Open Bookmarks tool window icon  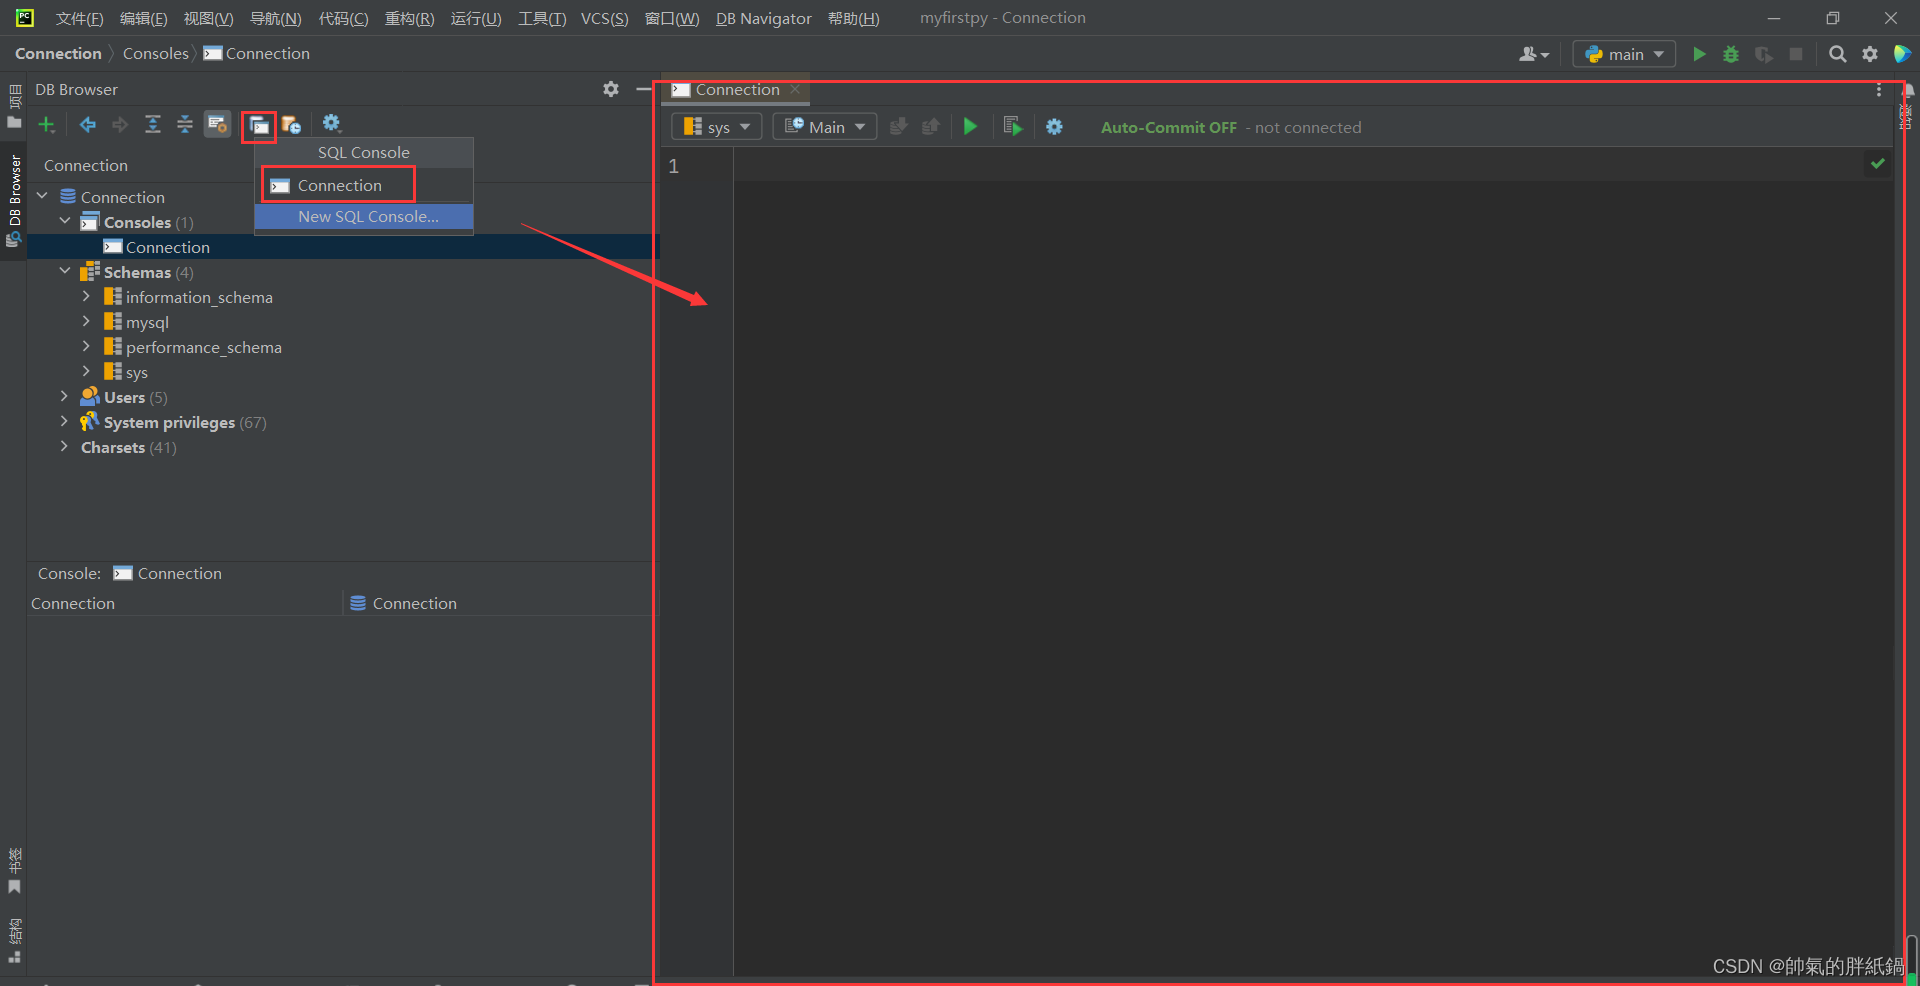click(14, 887)
